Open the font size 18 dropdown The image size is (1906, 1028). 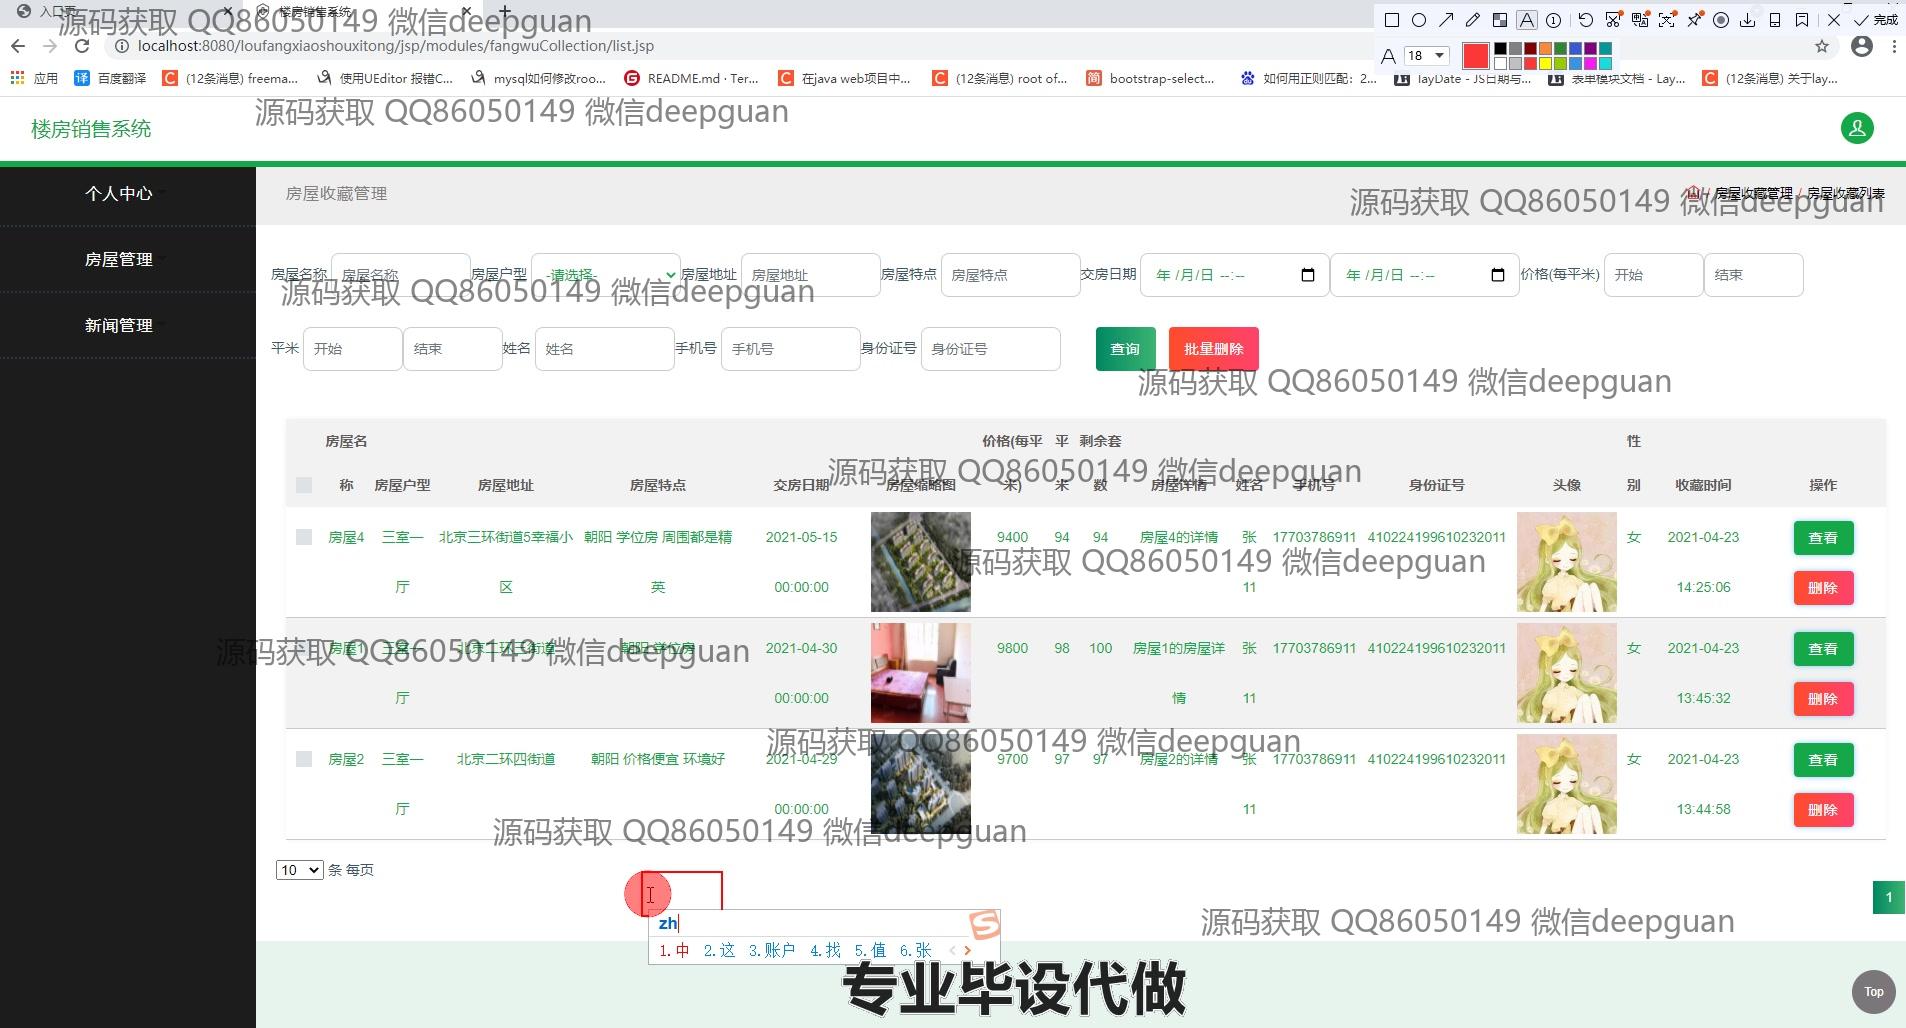1426,55
